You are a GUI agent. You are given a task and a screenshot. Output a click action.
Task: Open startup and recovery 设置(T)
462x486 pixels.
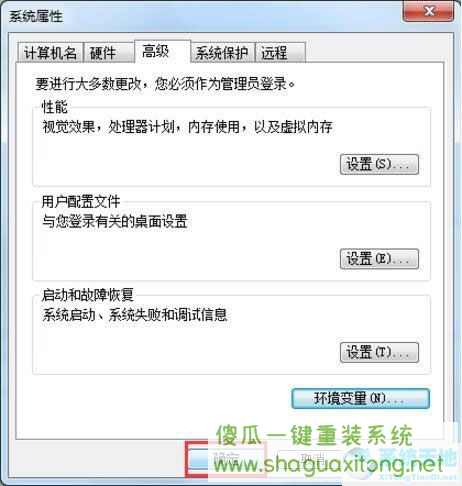(x=379, y=352)
